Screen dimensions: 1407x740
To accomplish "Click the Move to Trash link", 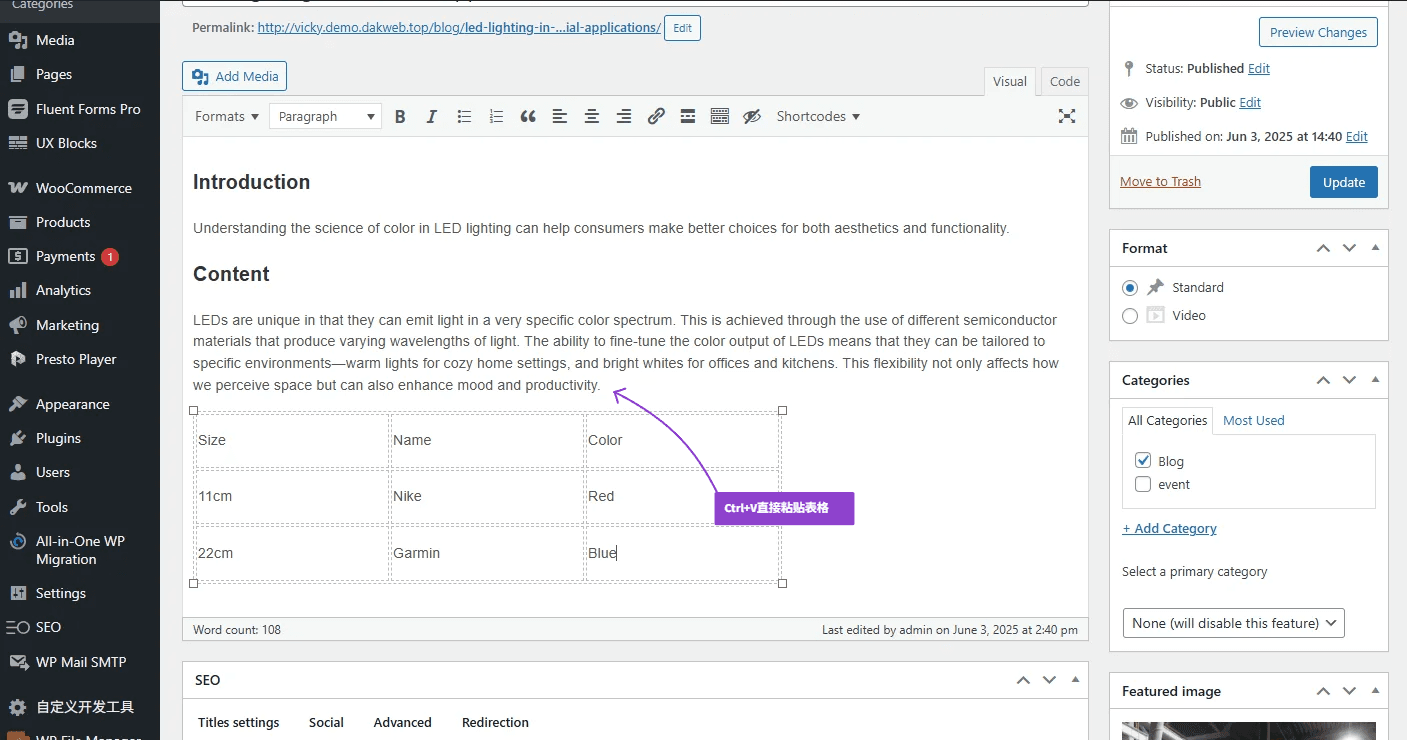I will point(1160,182).
